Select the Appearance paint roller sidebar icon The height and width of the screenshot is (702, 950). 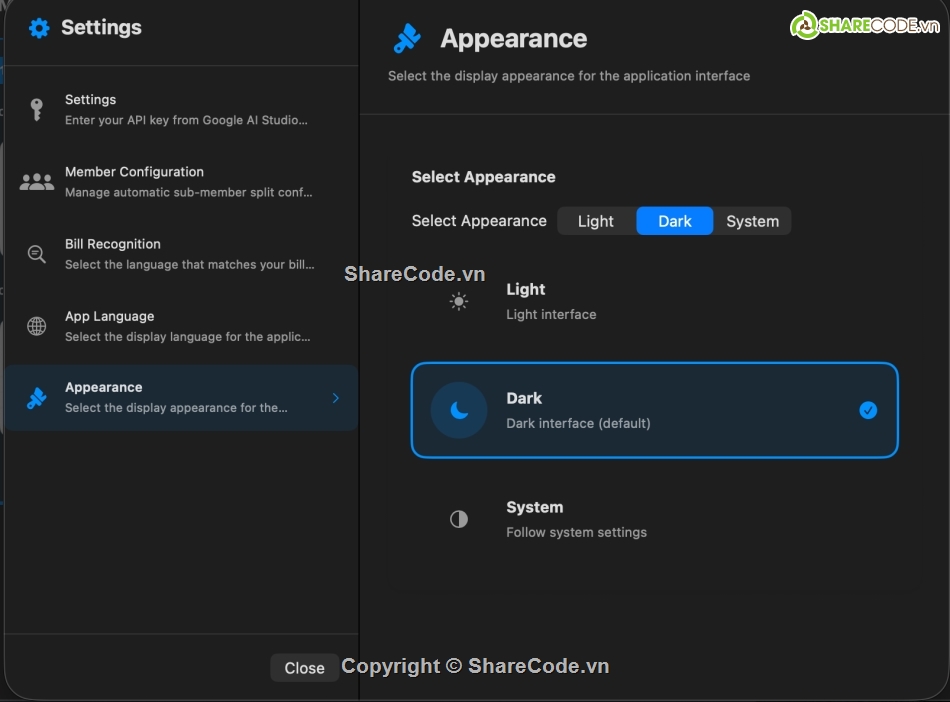36,397
